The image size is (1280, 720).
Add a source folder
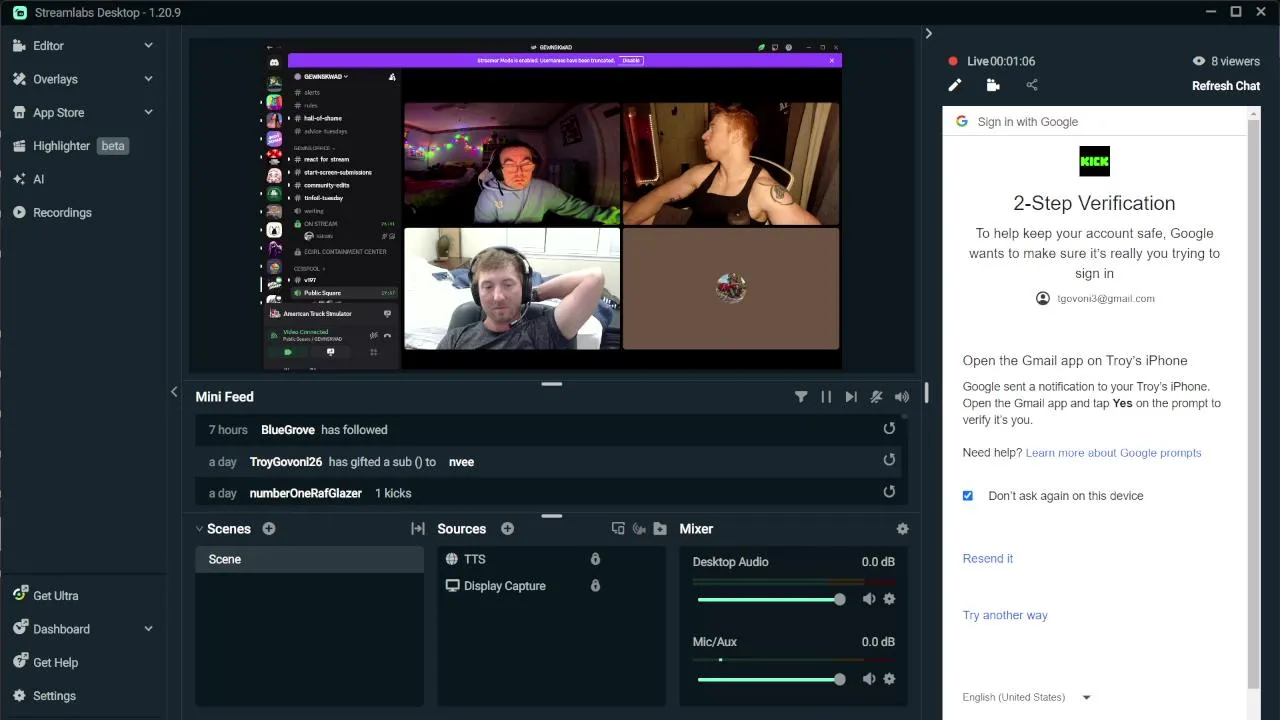(x=660, y=529)
